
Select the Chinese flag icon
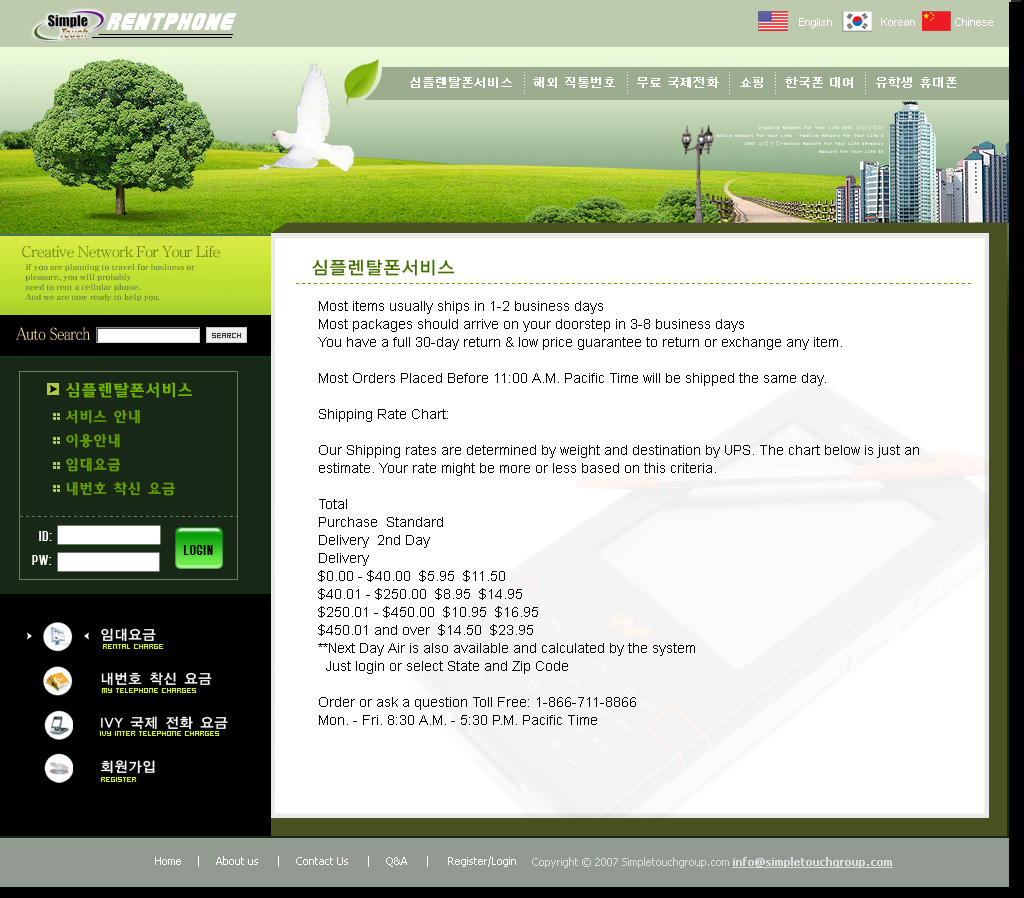(936, 21)
